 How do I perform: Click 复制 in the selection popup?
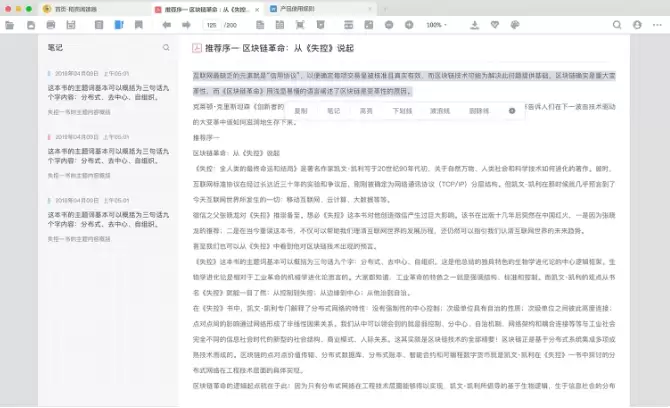coord(301,111)
